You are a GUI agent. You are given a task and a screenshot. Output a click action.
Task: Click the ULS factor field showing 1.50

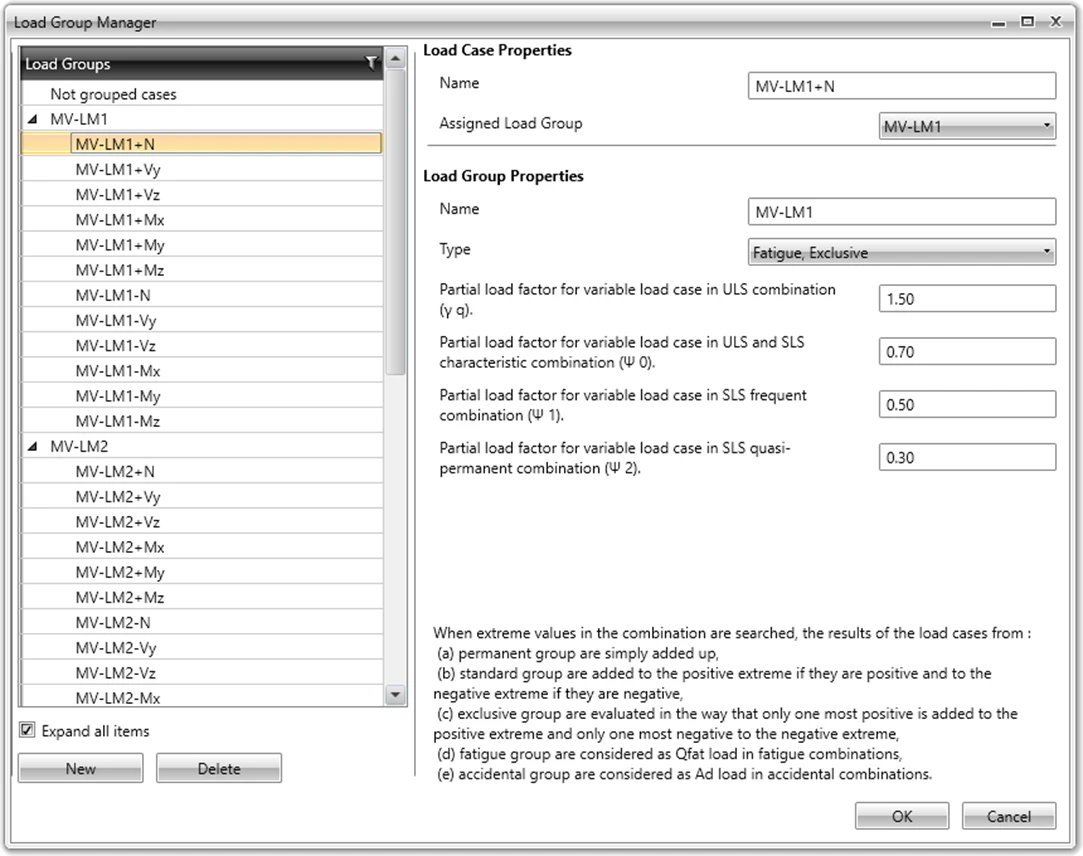click(x=967, y=298)
